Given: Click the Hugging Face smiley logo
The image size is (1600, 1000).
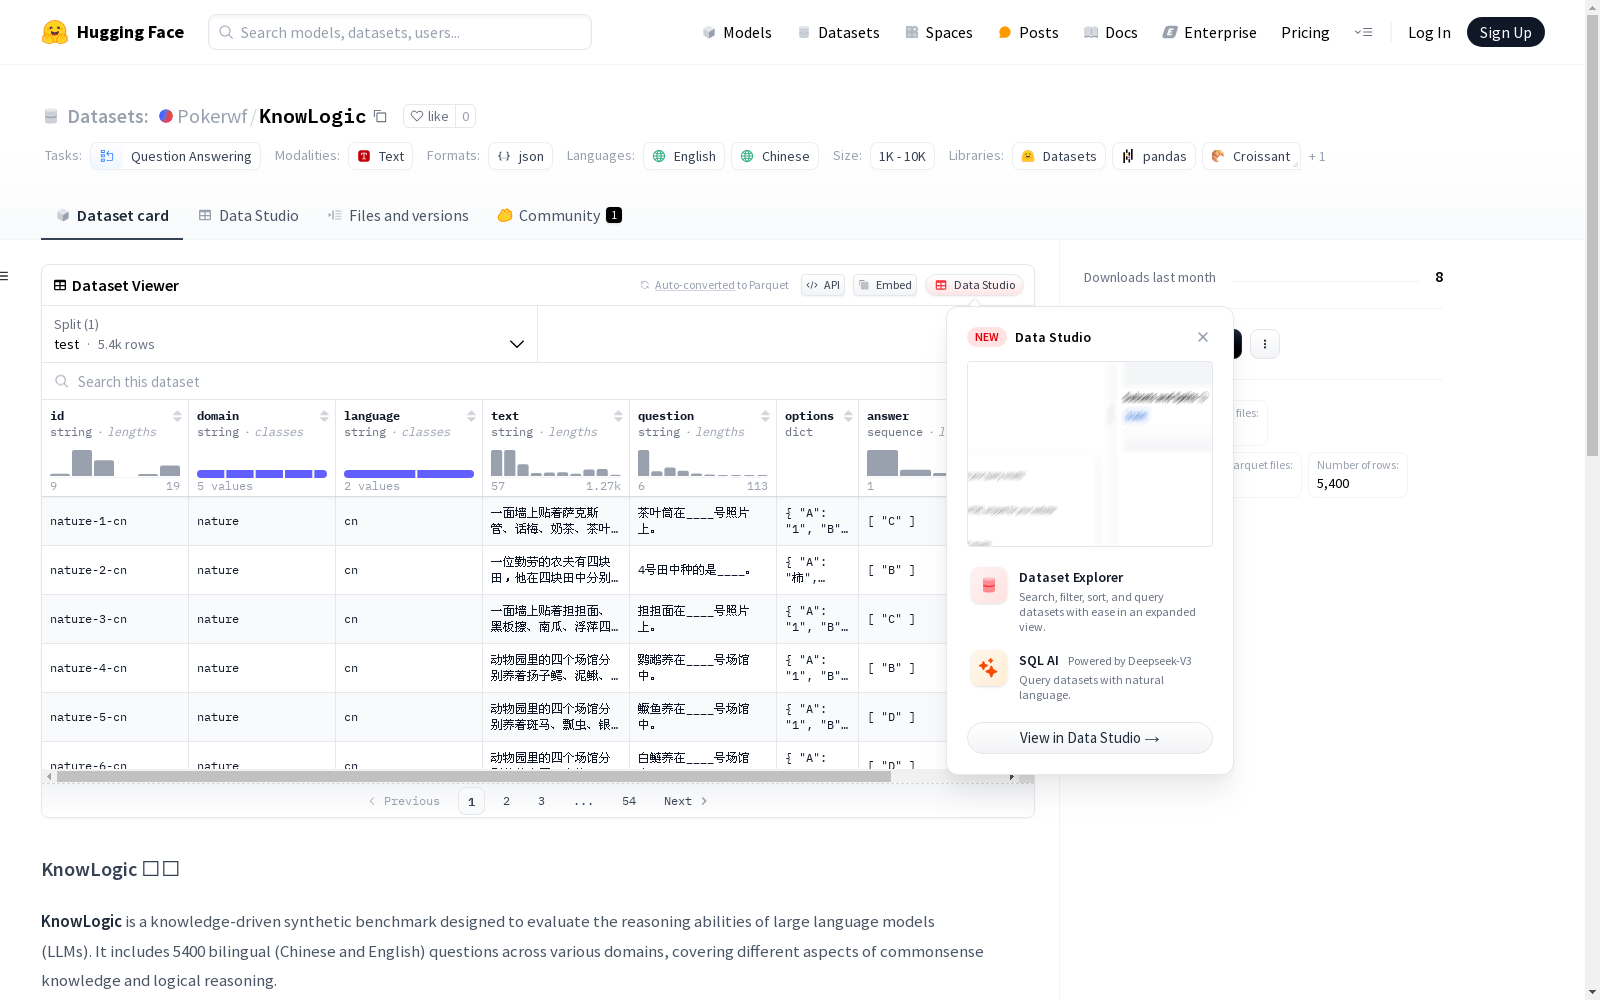Looking at the screenshot, I should pos(55,31).
